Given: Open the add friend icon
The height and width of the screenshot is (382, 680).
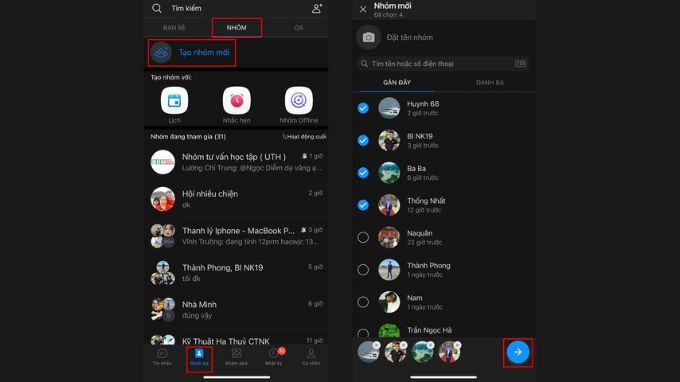Looking at the screenshot, I should click(317, 8).
